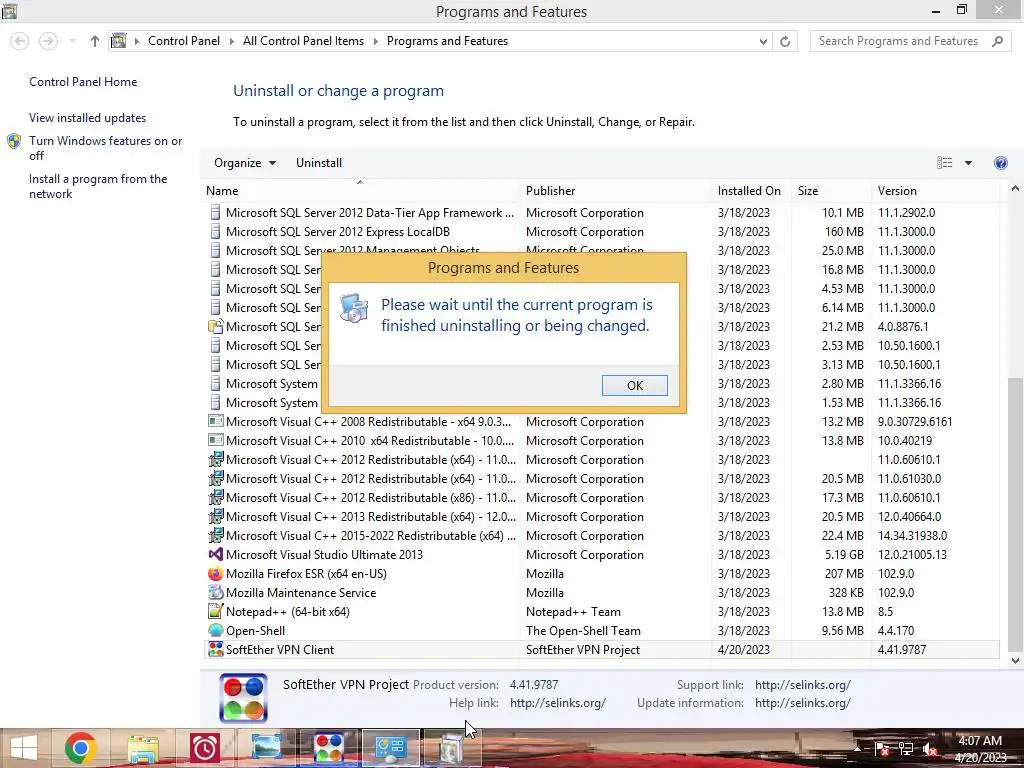Select version cell 12.0.21005.13
This screenshot has width=1024, height=768.
click(912, 554)
